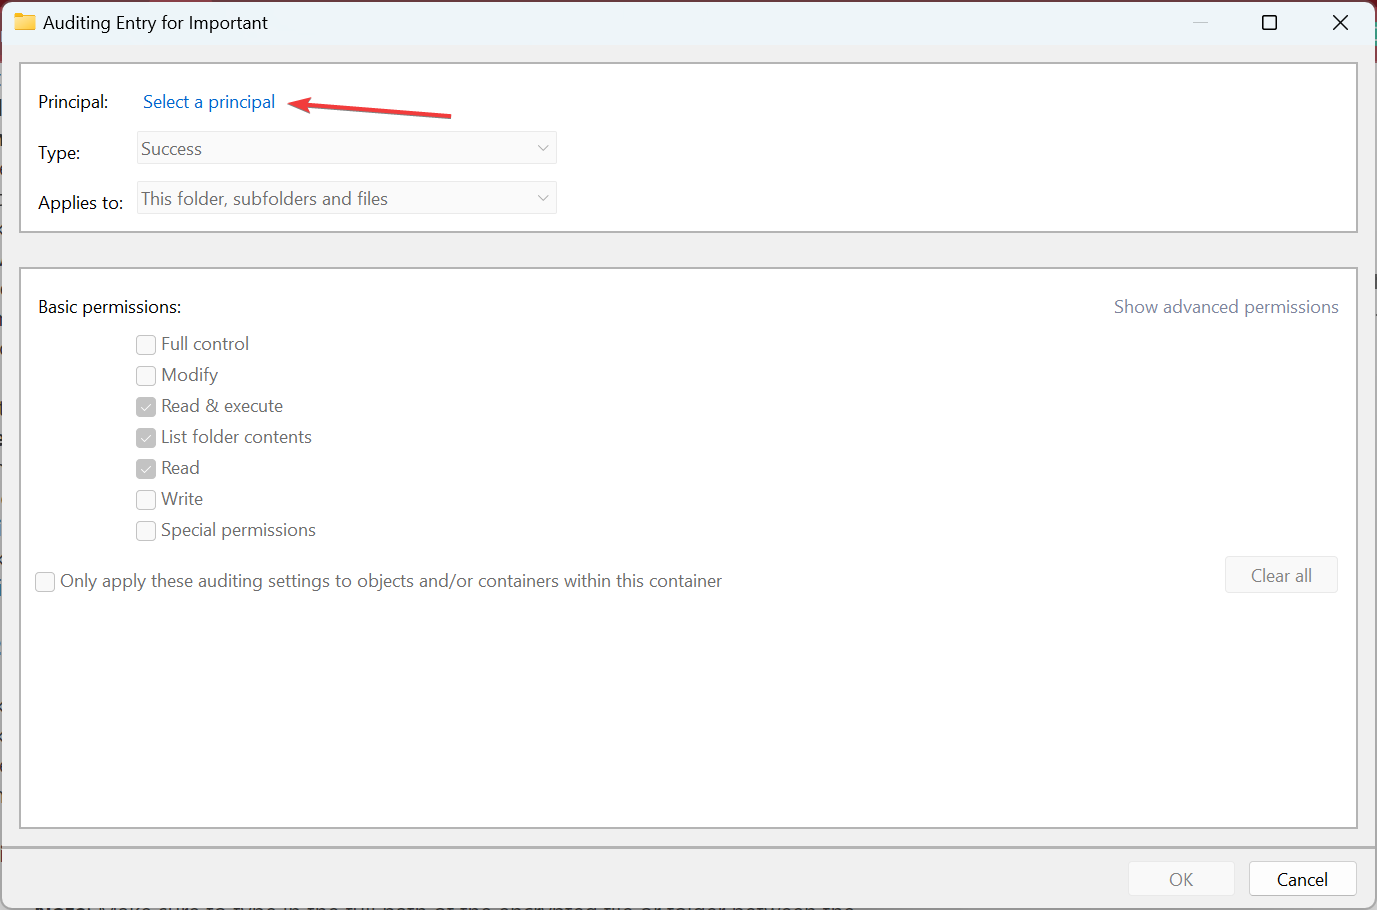Click the folder icon in title bar

click(25, 22)
